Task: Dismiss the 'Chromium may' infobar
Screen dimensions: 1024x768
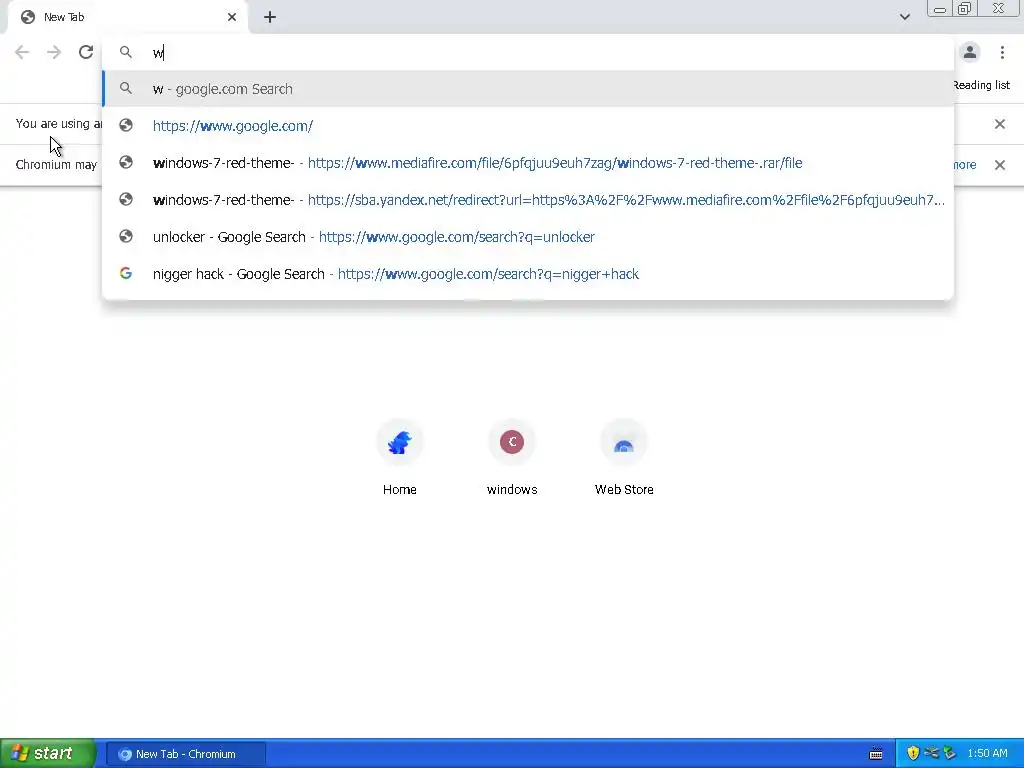Action: click(x=999, y=165)
